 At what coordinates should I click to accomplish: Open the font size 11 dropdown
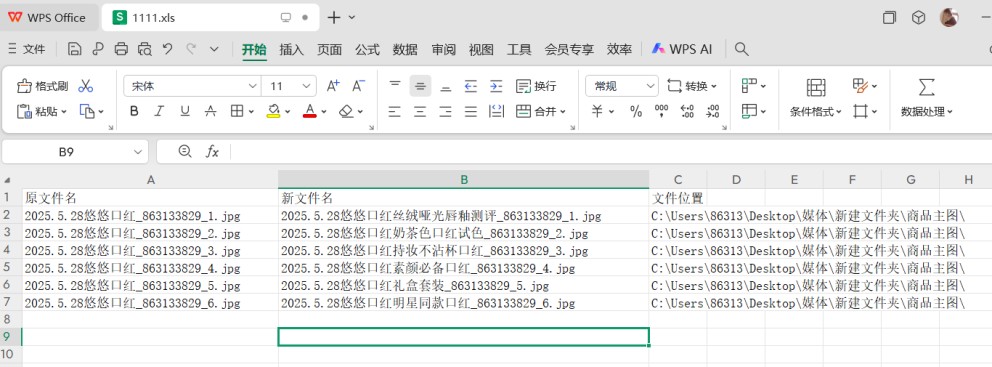click(307, 86)
